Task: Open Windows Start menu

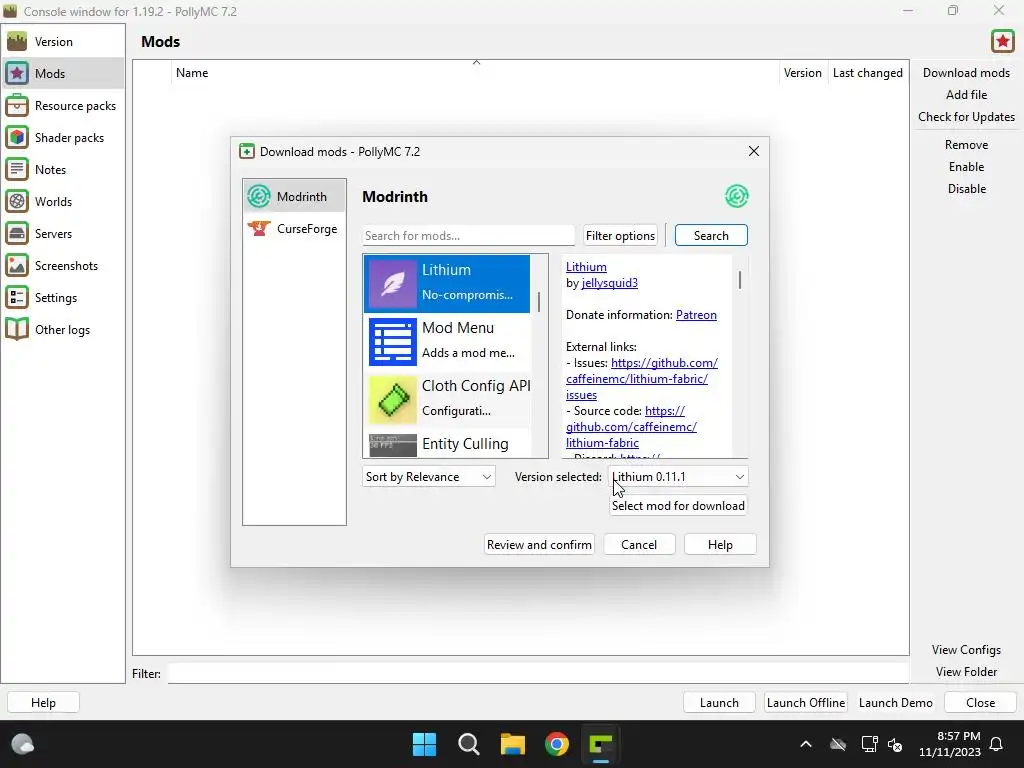Action: tap(424, 744)
